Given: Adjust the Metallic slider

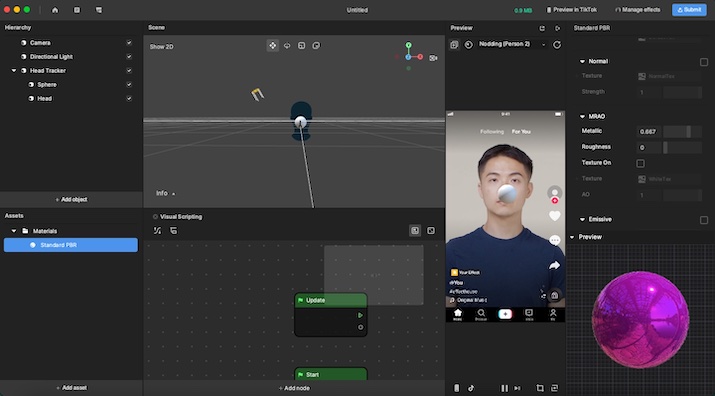Looking at the screenshot, I should click(x=682, y=131).
